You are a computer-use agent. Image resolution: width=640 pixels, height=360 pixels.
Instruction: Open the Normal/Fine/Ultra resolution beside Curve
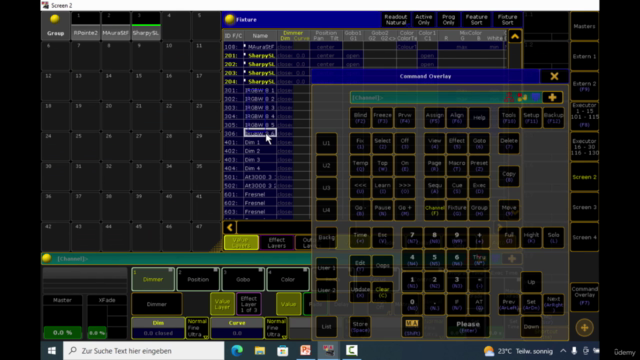pos(276,328)
